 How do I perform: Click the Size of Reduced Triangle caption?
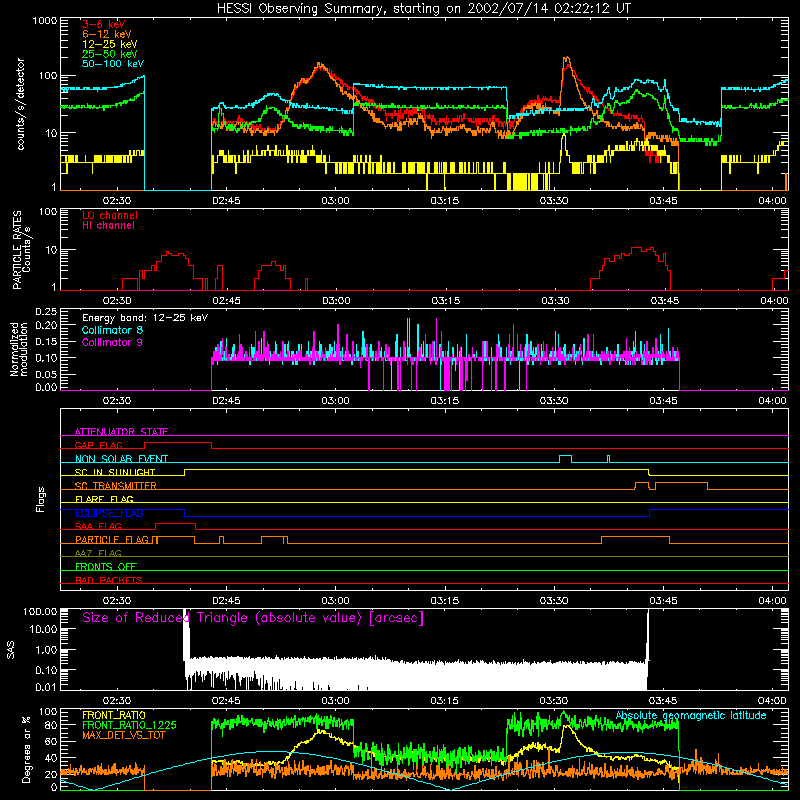[x=253, y=618]
